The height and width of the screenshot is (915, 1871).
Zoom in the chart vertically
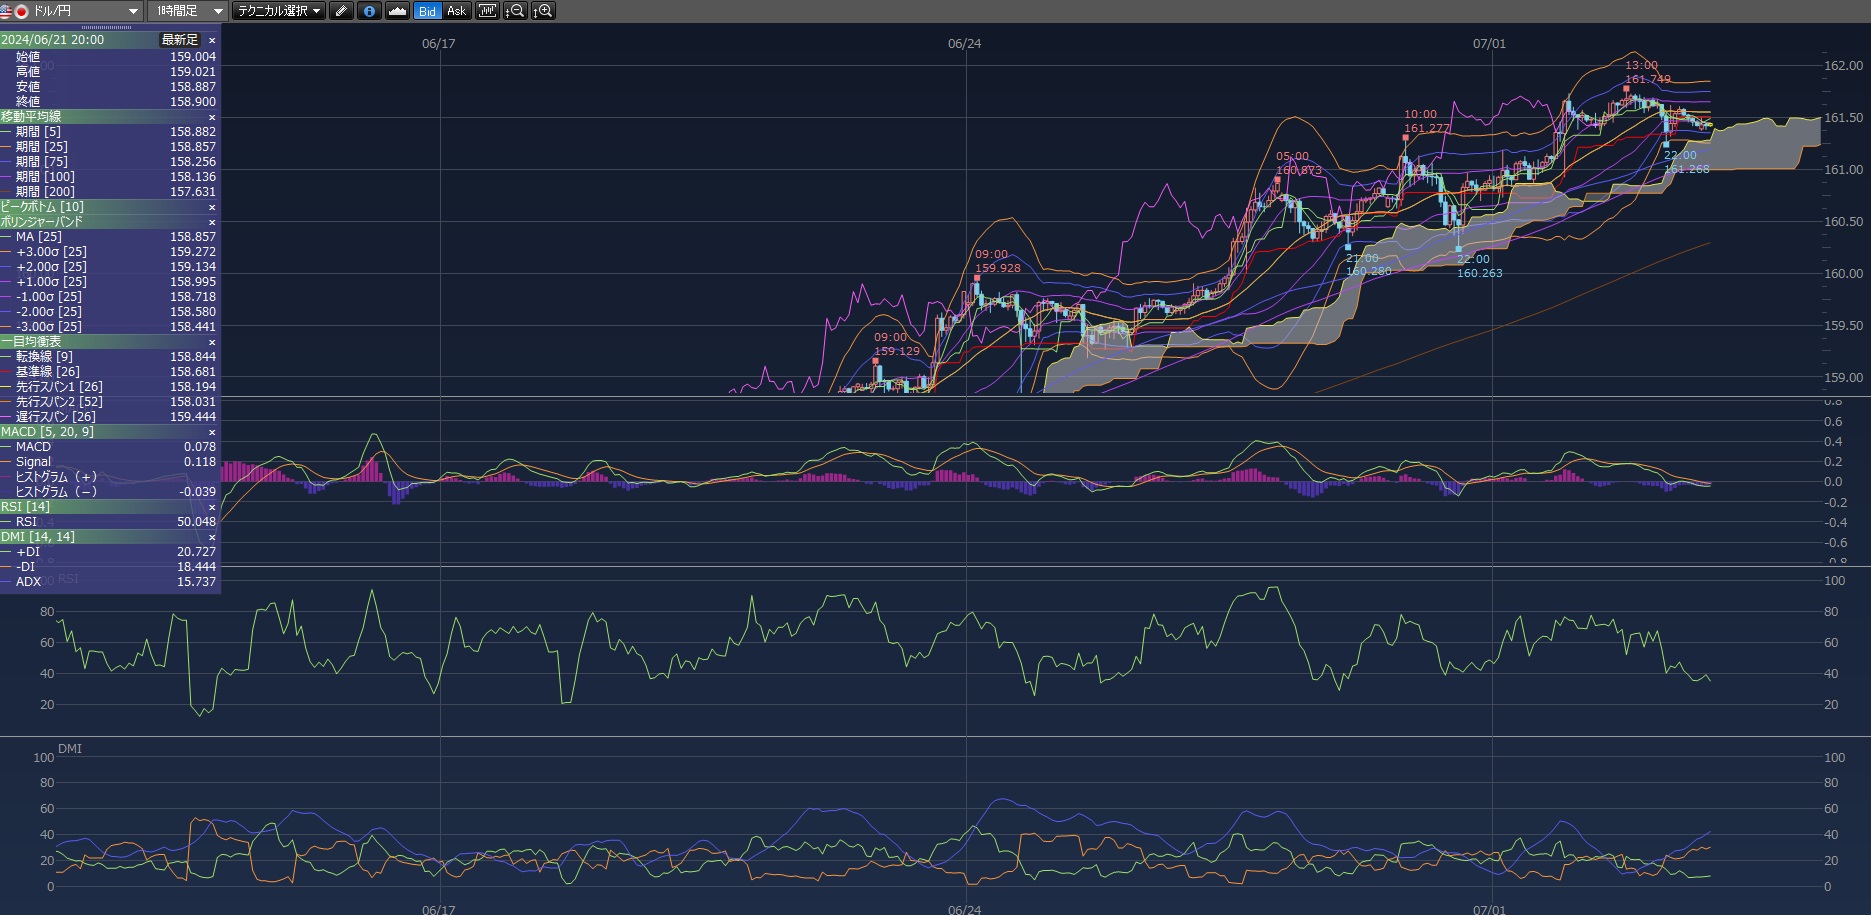[x=543, y=11]
